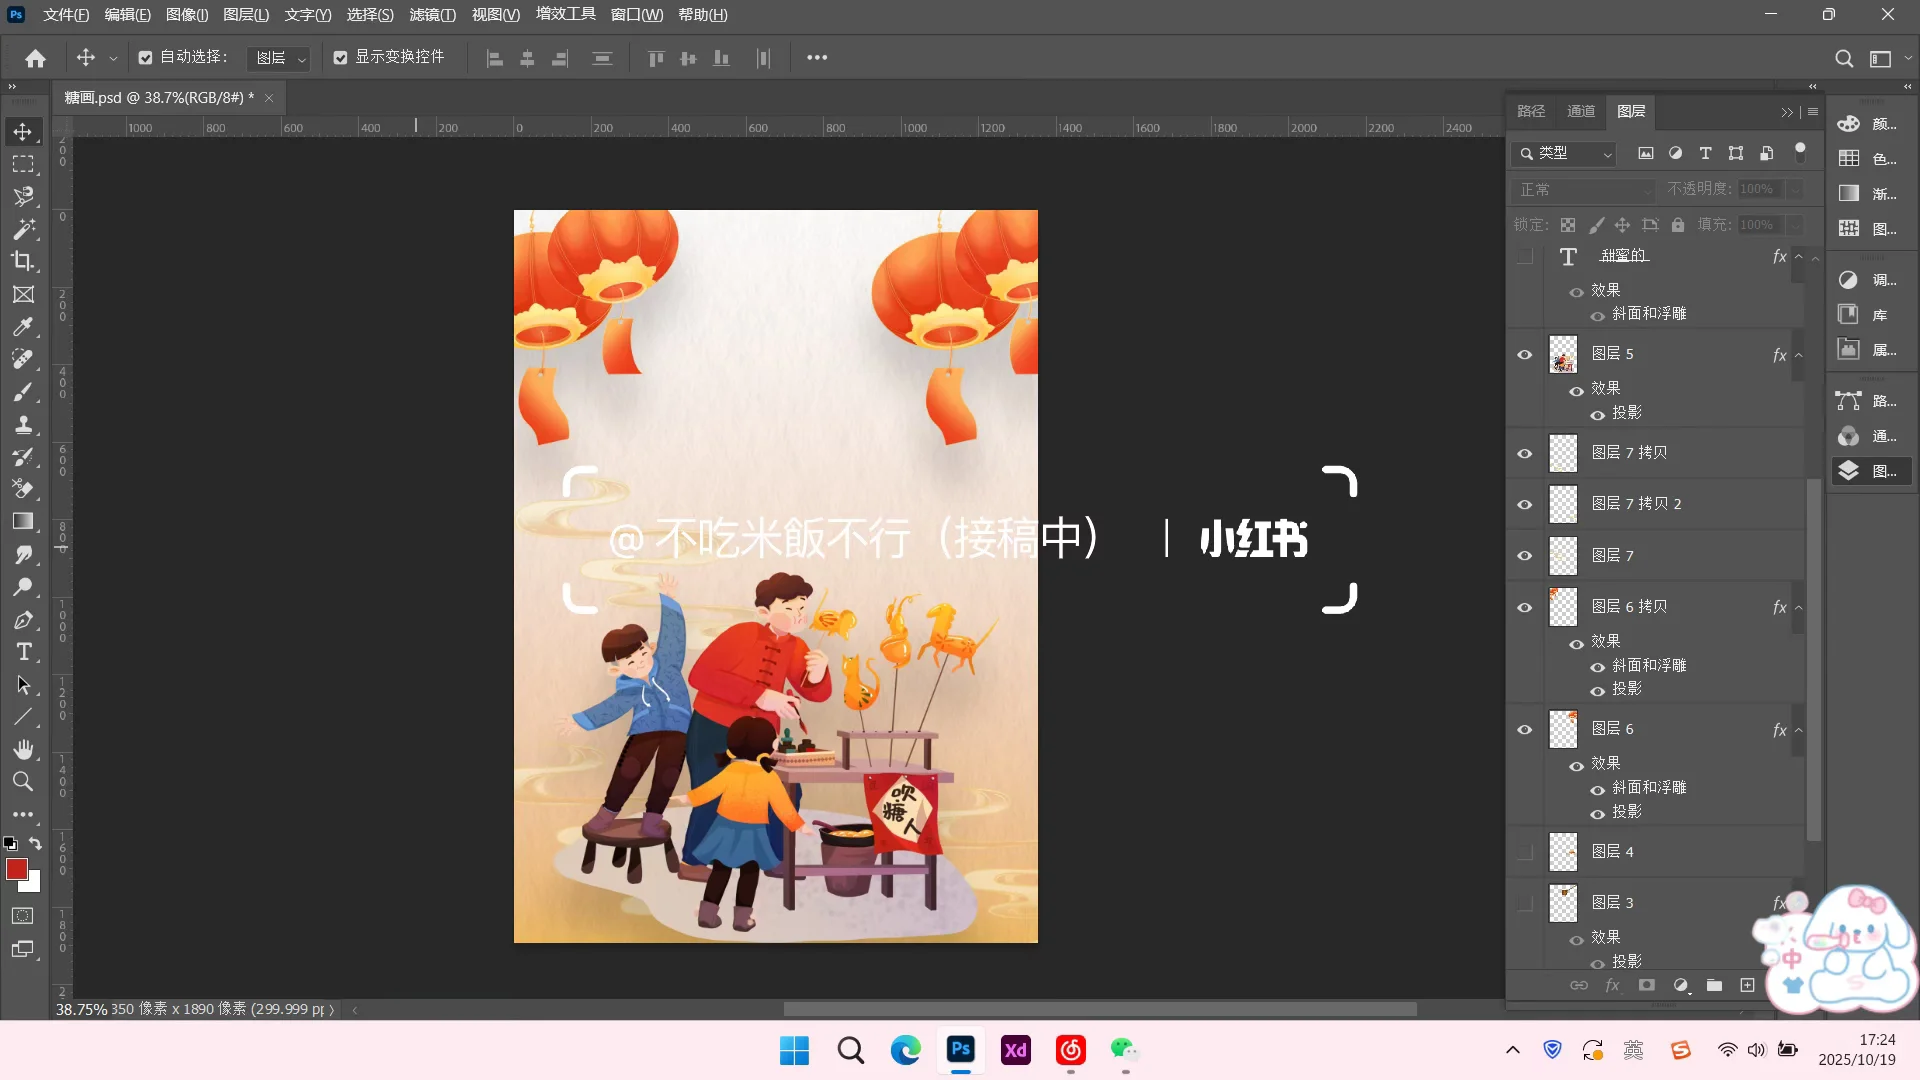Image resolution: width=1920 pixels, height=1080 pixels.
Task: Click the more options ellipsis in options bar
Action: point(817,57)
